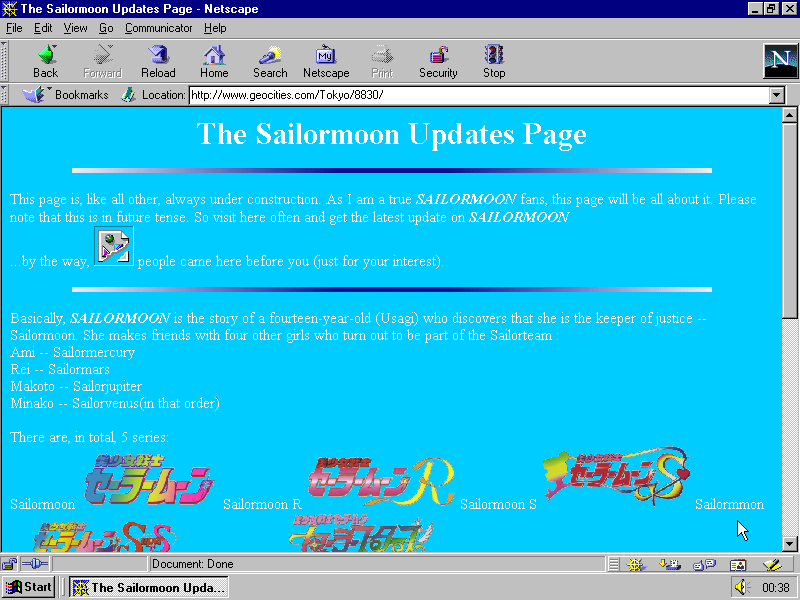Click in the Location URL field
The width and height of the screenshot is (800, 600).
479,95
